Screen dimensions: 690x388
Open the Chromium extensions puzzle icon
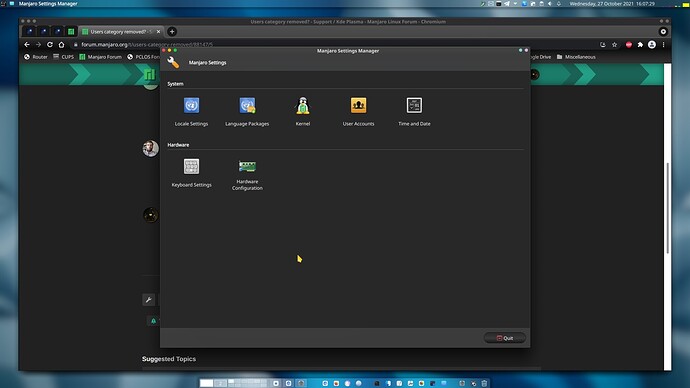(640, 44)
